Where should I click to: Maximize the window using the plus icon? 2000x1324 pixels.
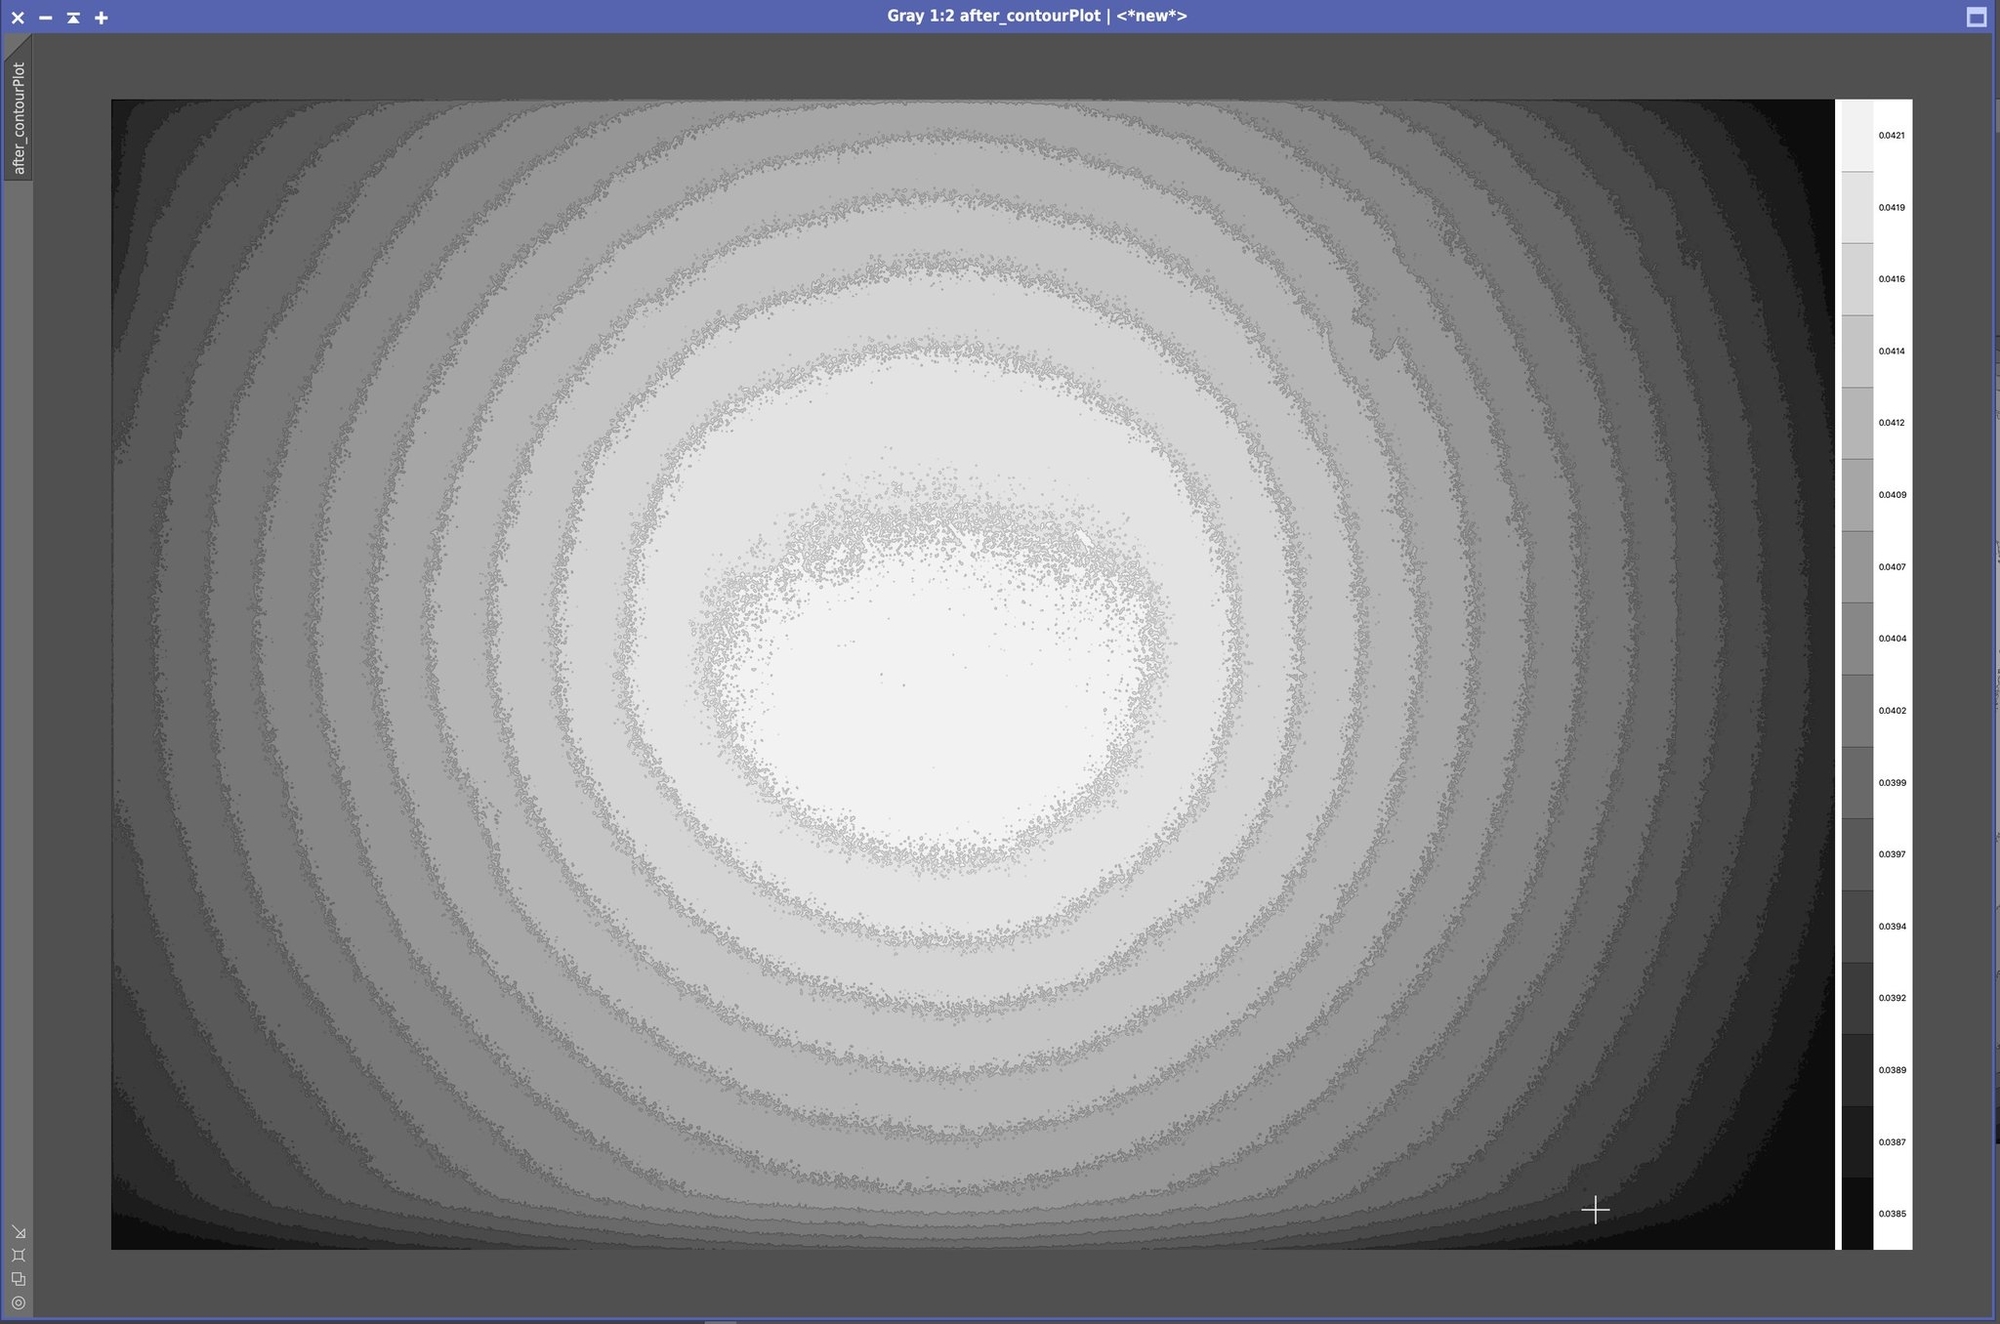(x=101, y=17)
